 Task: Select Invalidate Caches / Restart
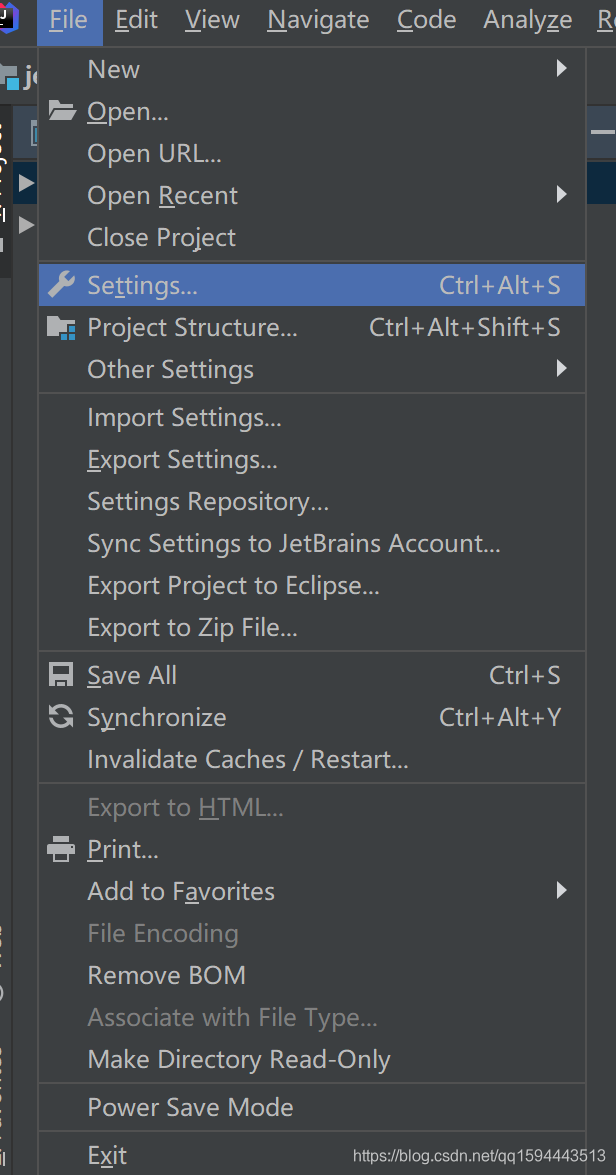click(247, 759)
